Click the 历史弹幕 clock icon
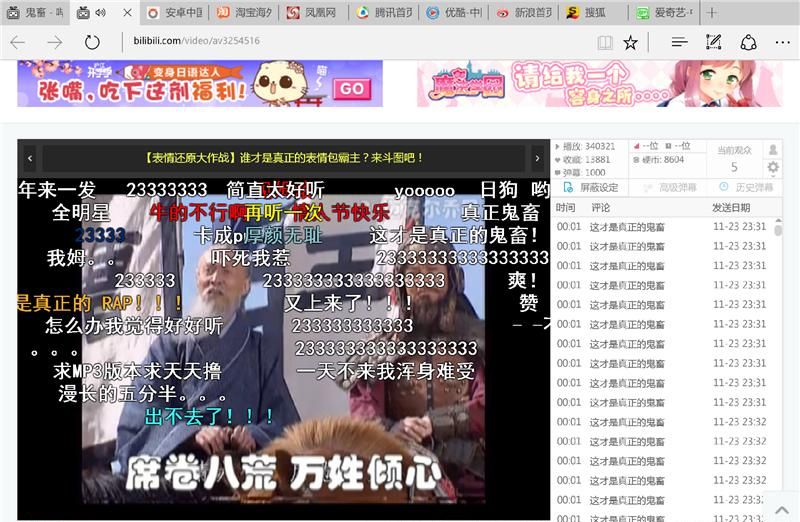800x522 pixels. coord(723,187)
